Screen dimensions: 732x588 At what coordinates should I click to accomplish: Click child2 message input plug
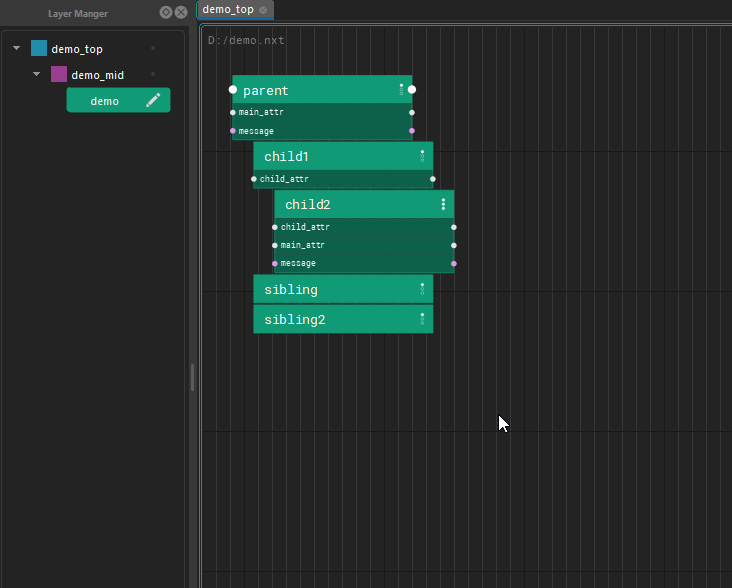click(x=274, y=264)
